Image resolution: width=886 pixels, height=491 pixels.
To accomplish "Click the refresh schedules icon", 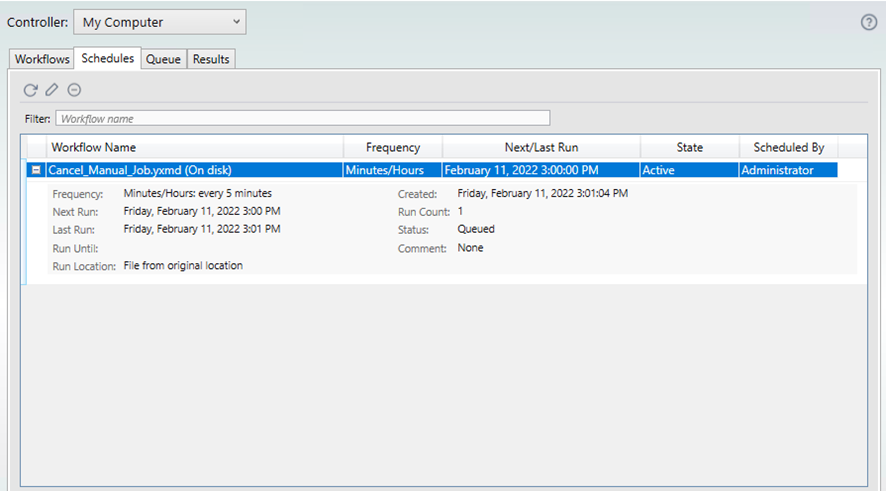I will (x=31, y=90).
